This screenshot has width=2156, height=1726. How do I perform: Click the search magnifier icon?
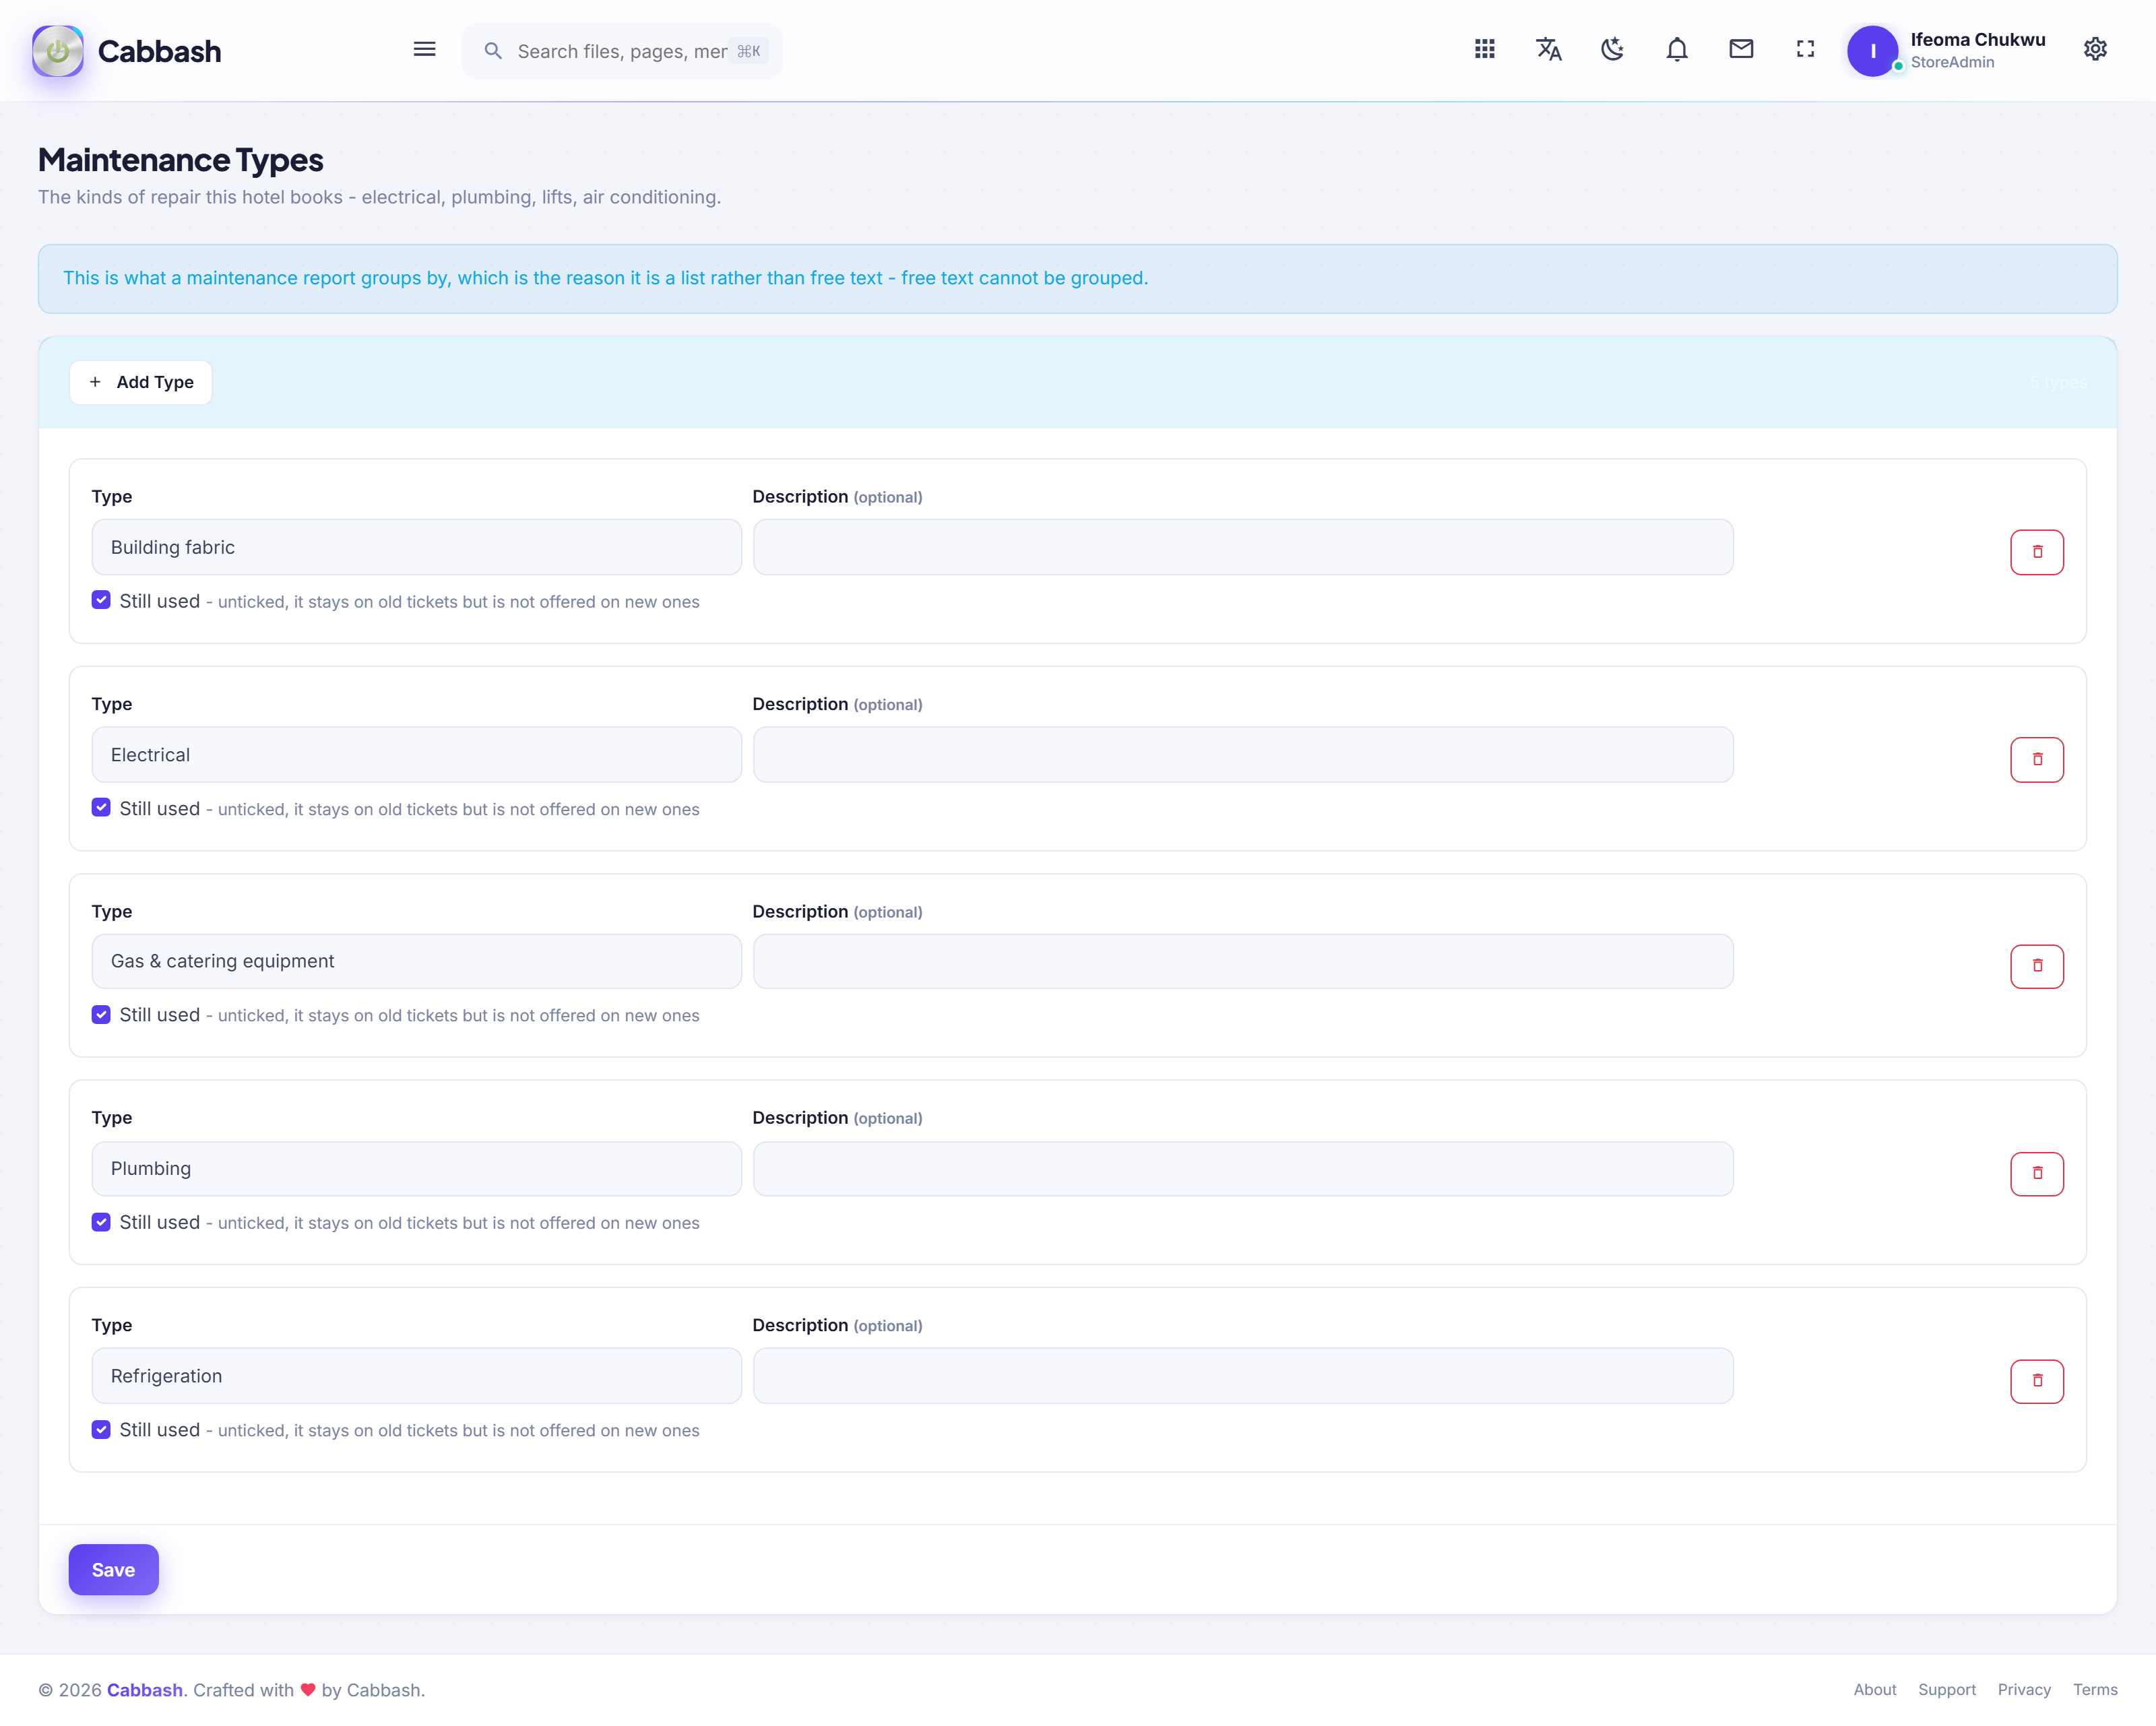point(493,51)
